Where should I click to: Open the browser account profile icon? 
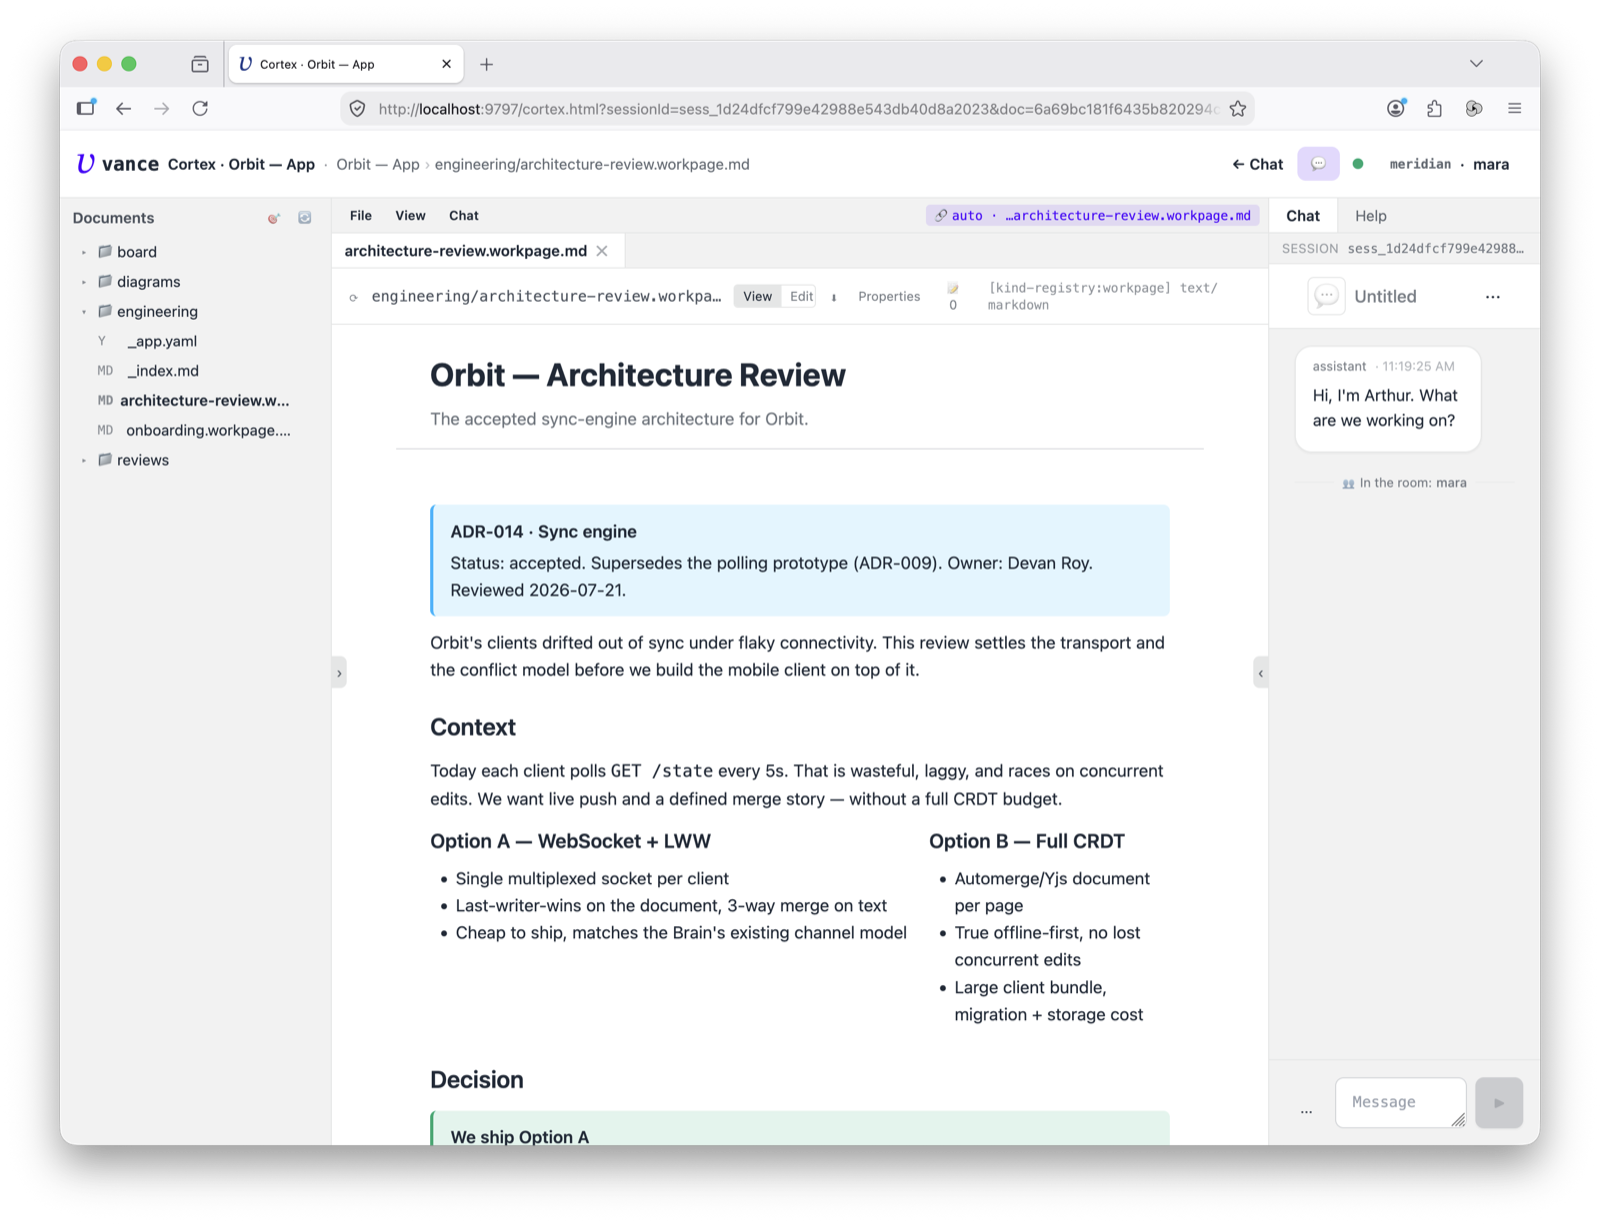(1396, 108)
